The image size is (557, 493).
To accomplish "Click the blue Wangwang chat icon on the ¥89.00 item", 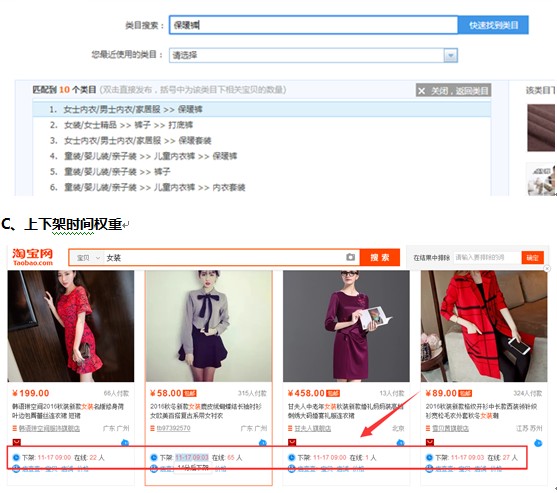I will 538,443.
